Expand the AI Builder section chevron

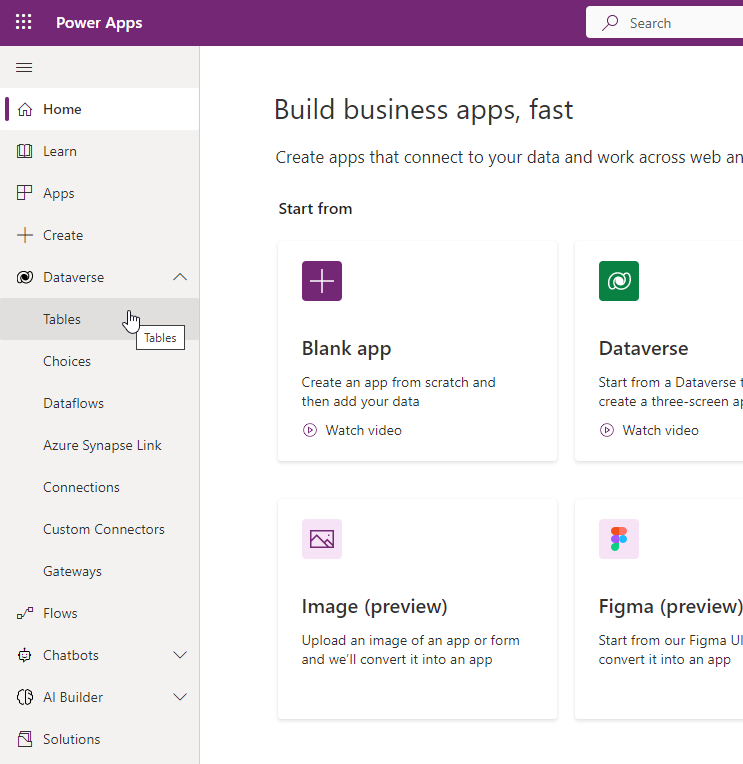click(x=180, y=697)
